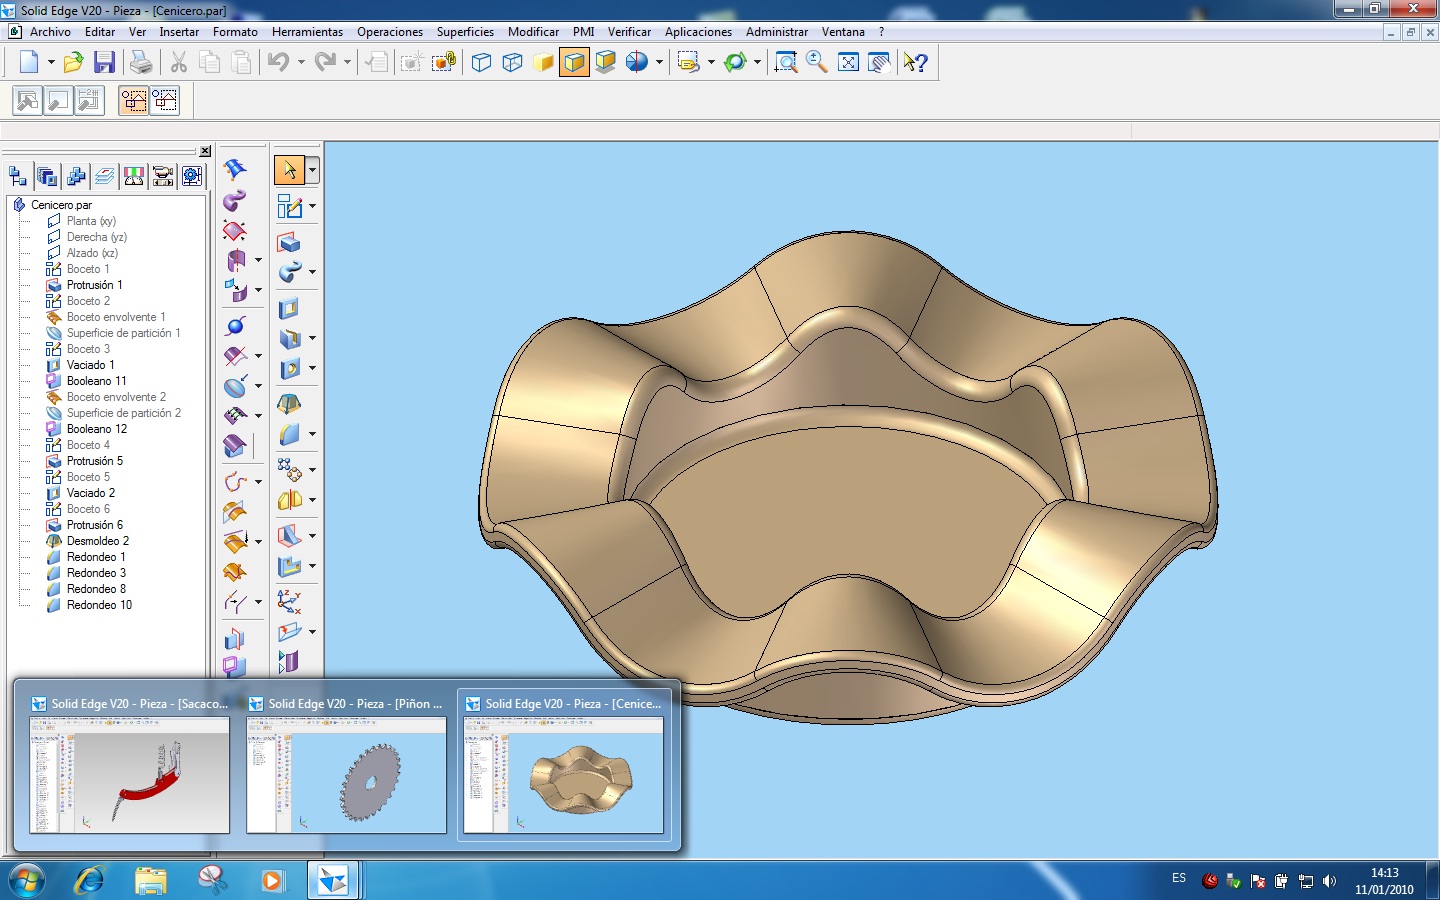Screen dimensions: 1440x900
Task: Activate the Select arrow tool
Action: [x=289, y=170]
